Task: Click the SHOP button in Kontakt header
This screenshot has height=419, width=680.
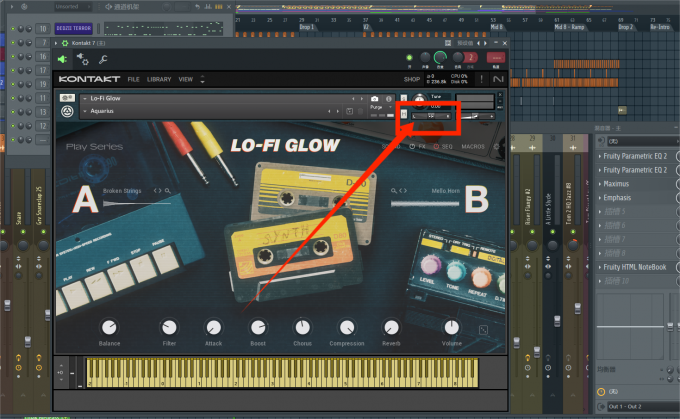Action: (412, 79)
